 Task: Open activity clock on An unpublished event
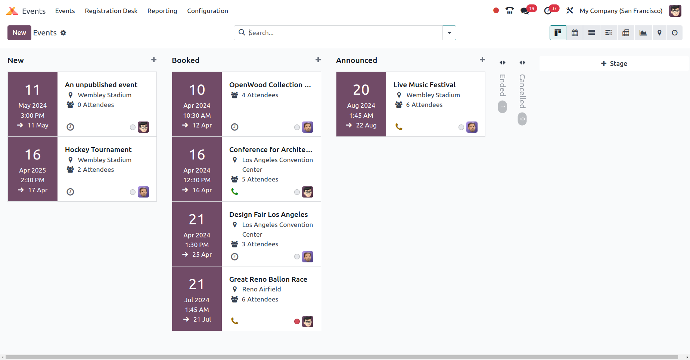(x=70, y=127)
